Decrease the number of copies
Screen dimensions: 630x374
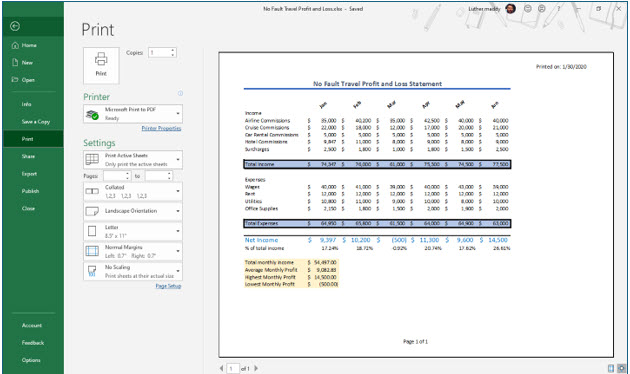click(173, 55)
